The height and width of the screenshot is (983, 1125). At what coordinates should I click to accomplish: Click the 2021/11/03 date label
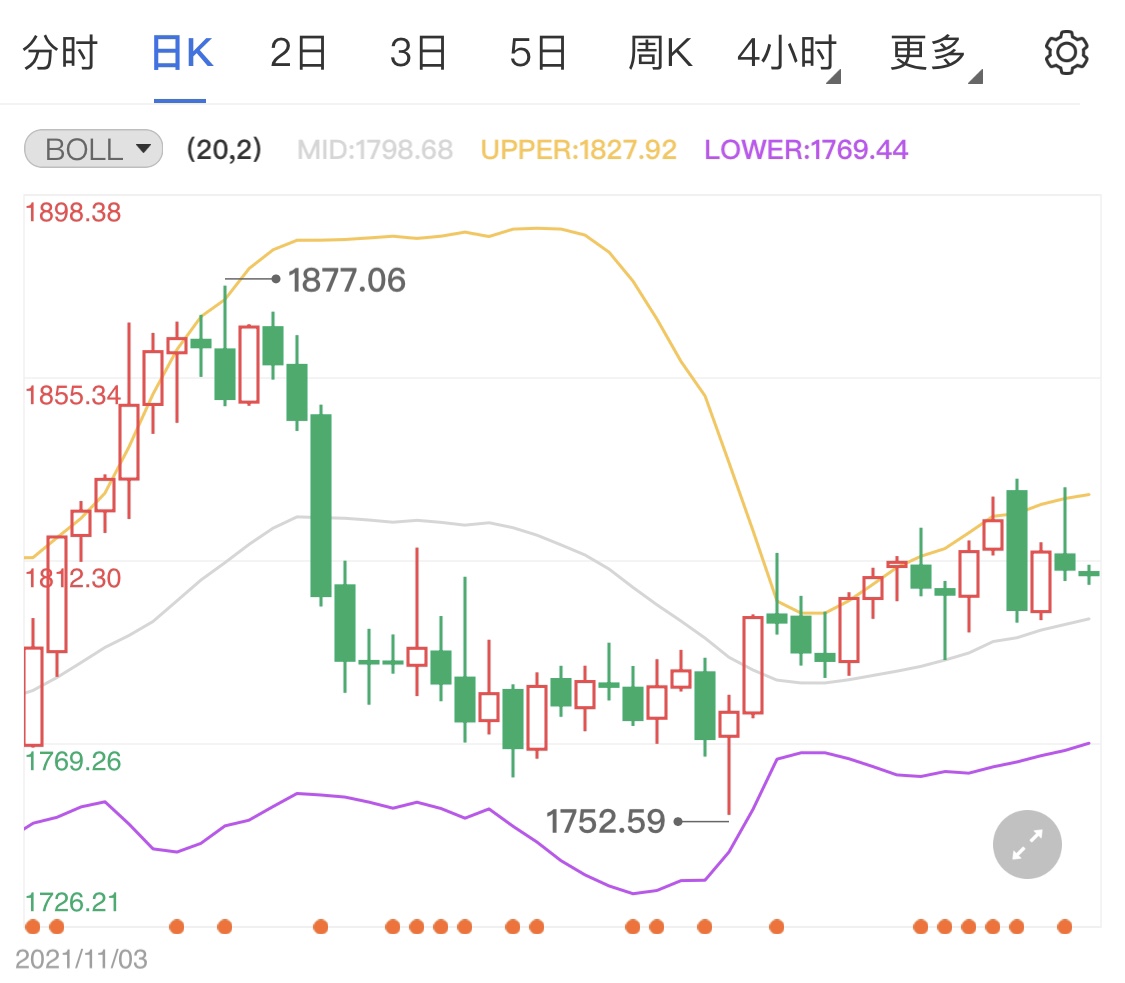tap(81, 959)
